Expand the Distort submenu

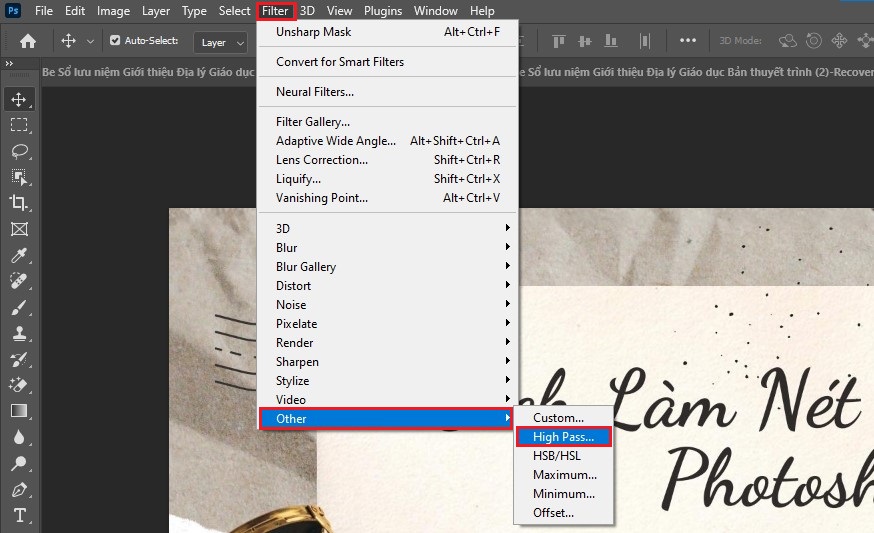coord(386,285)
